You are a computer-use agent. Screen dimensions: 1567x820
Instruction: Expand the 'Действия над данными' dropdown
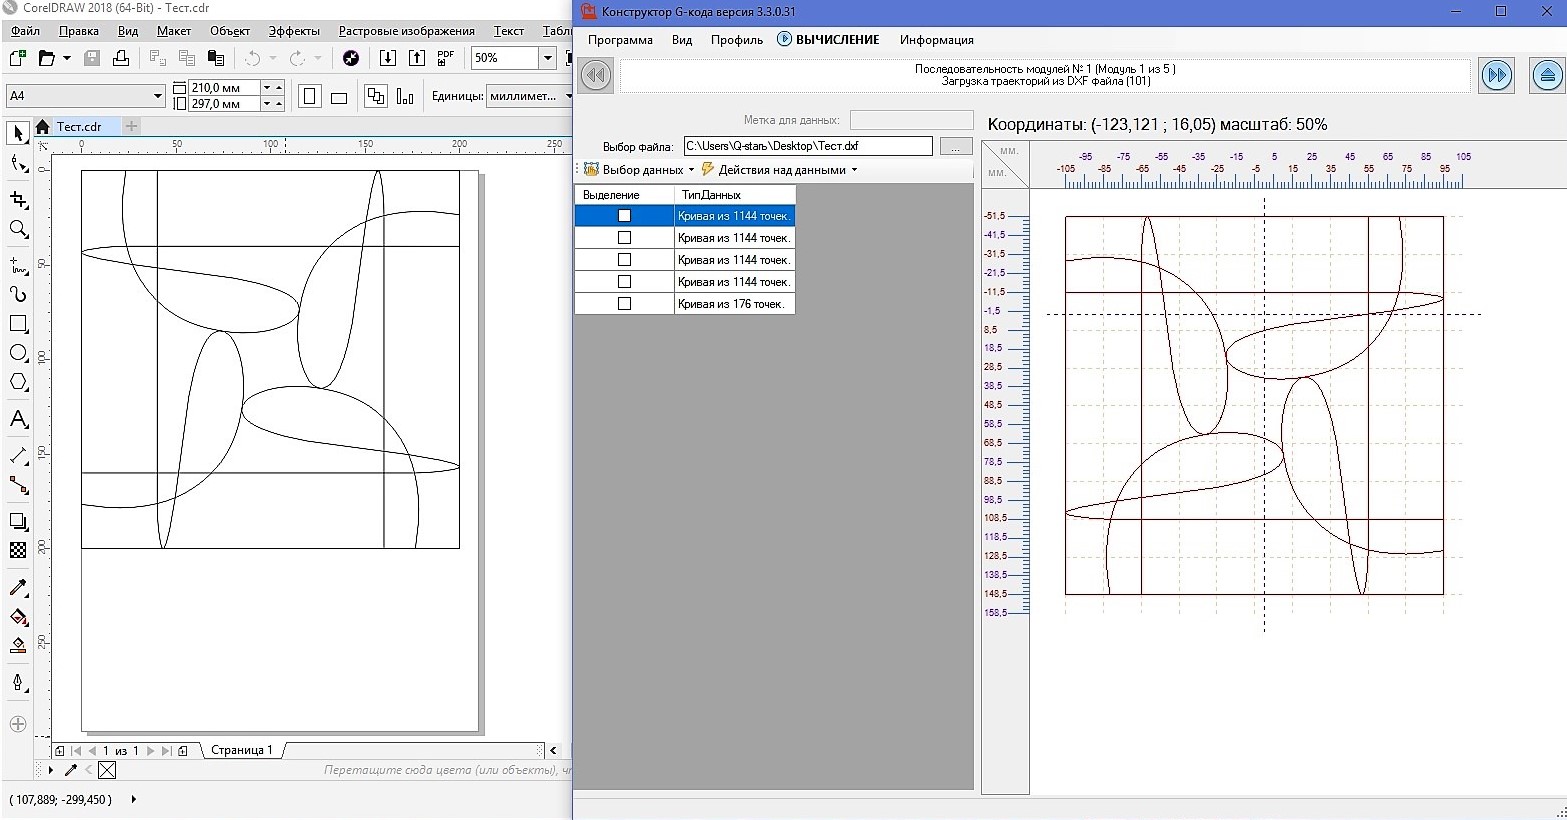coord(854,170)
